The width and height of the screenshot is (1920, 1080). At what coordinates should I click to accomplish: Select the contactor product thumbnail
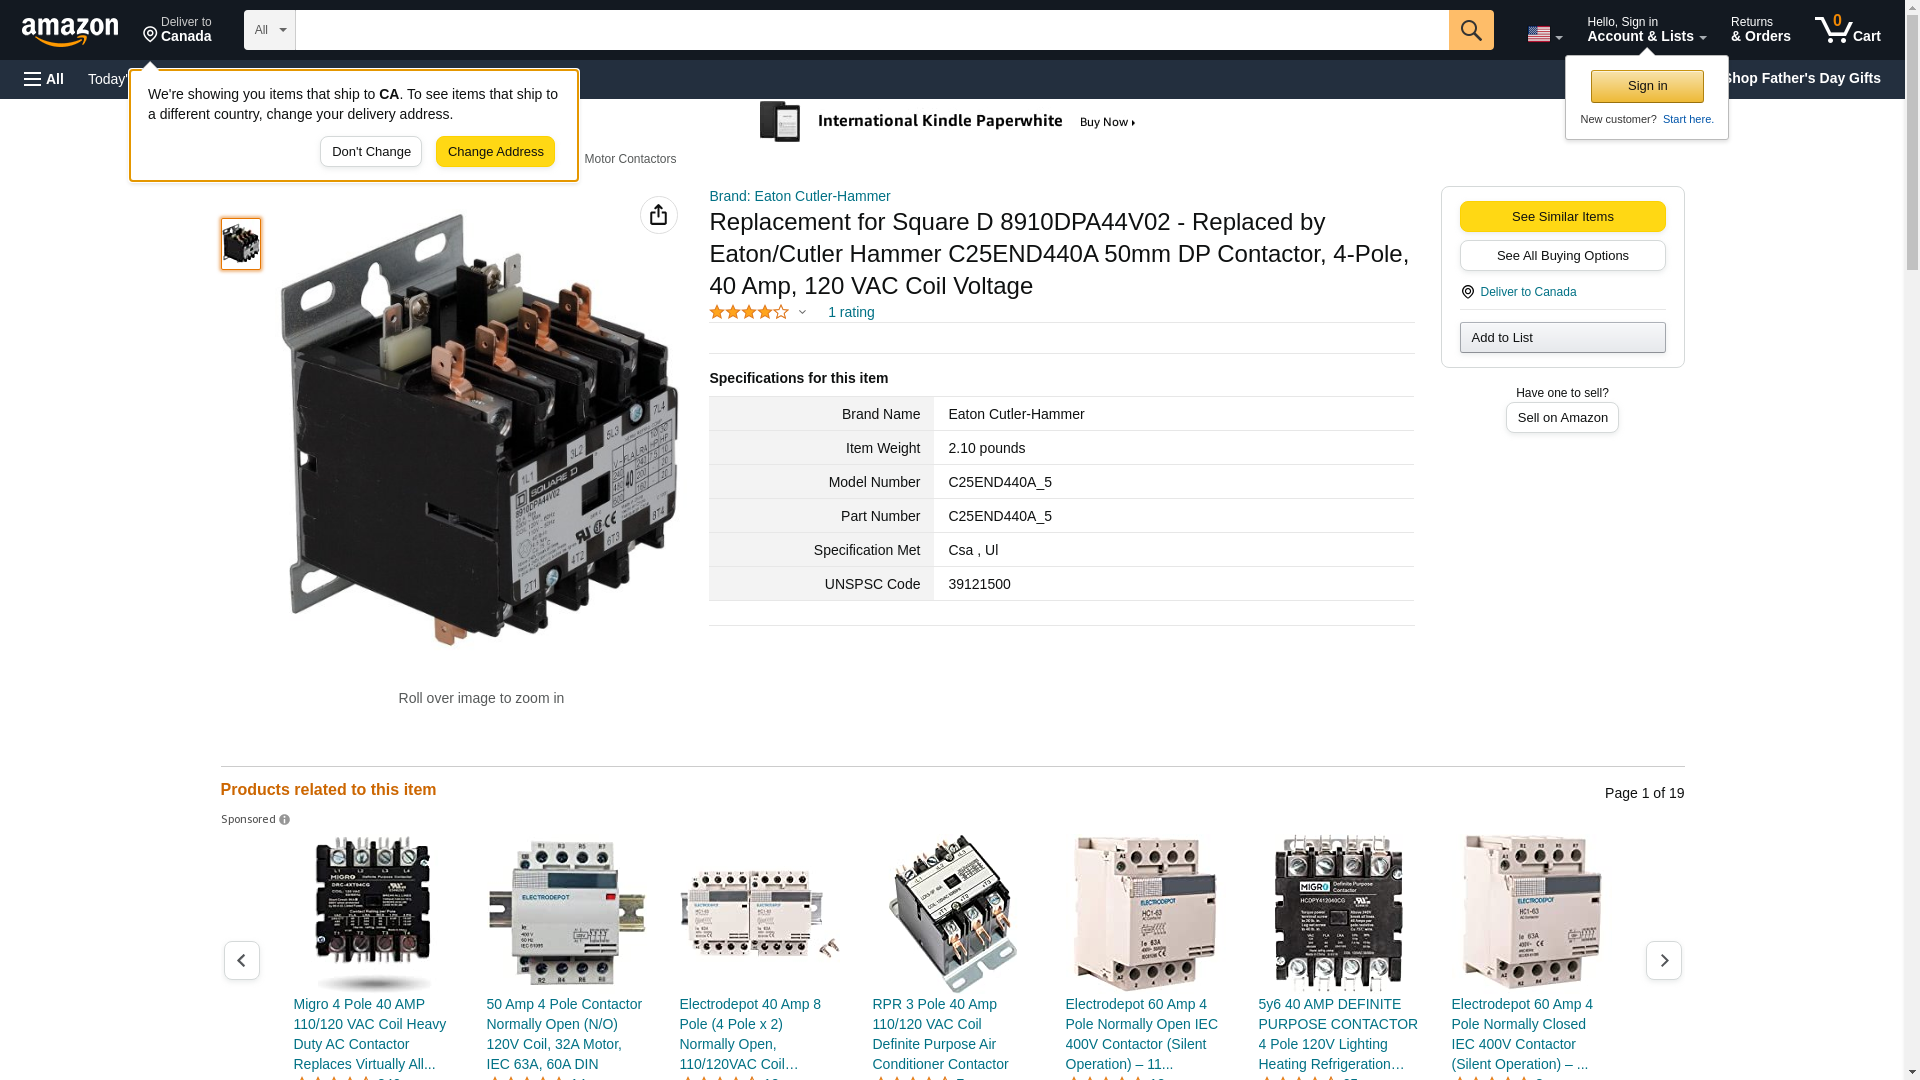click(x=240, y=244)
